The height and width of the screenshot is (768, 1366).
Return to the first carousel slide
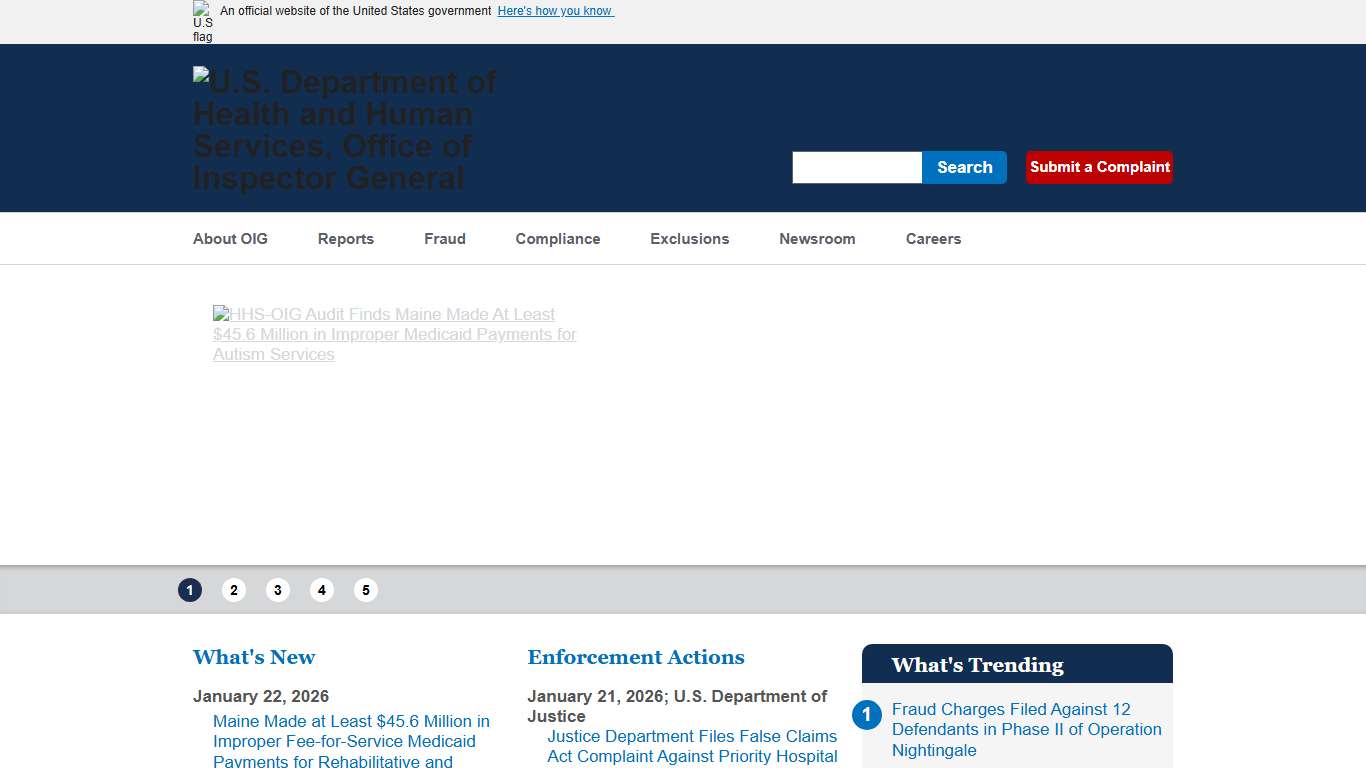point(190,590)
